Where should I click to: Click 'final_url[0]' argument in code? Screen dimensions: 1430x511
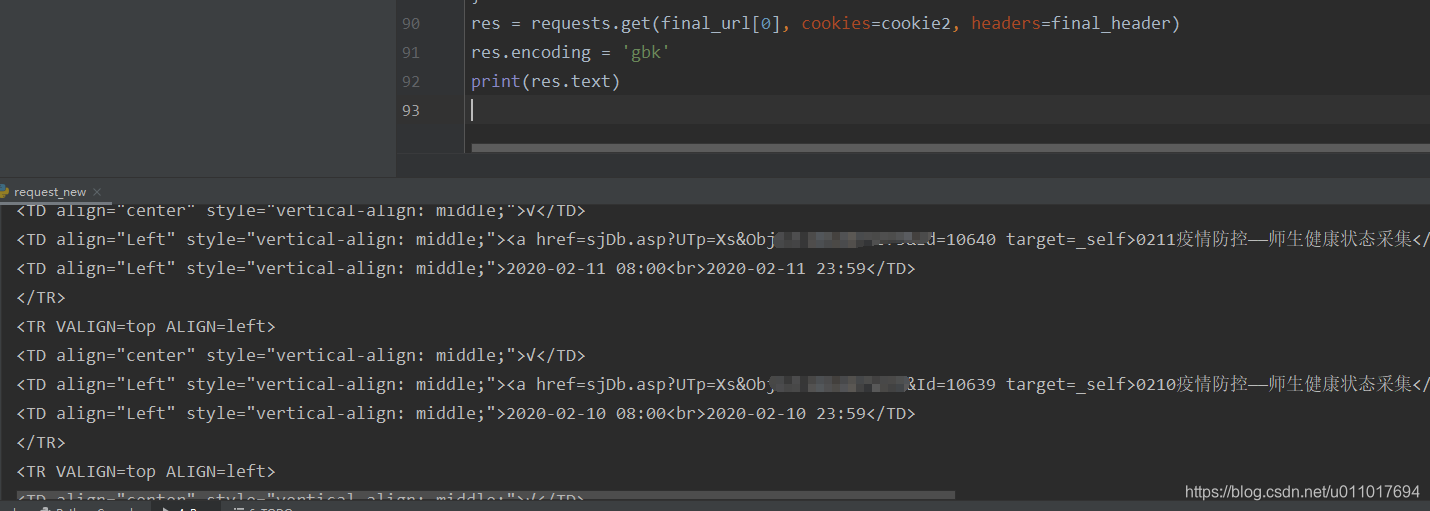click(x=721, y=23)
